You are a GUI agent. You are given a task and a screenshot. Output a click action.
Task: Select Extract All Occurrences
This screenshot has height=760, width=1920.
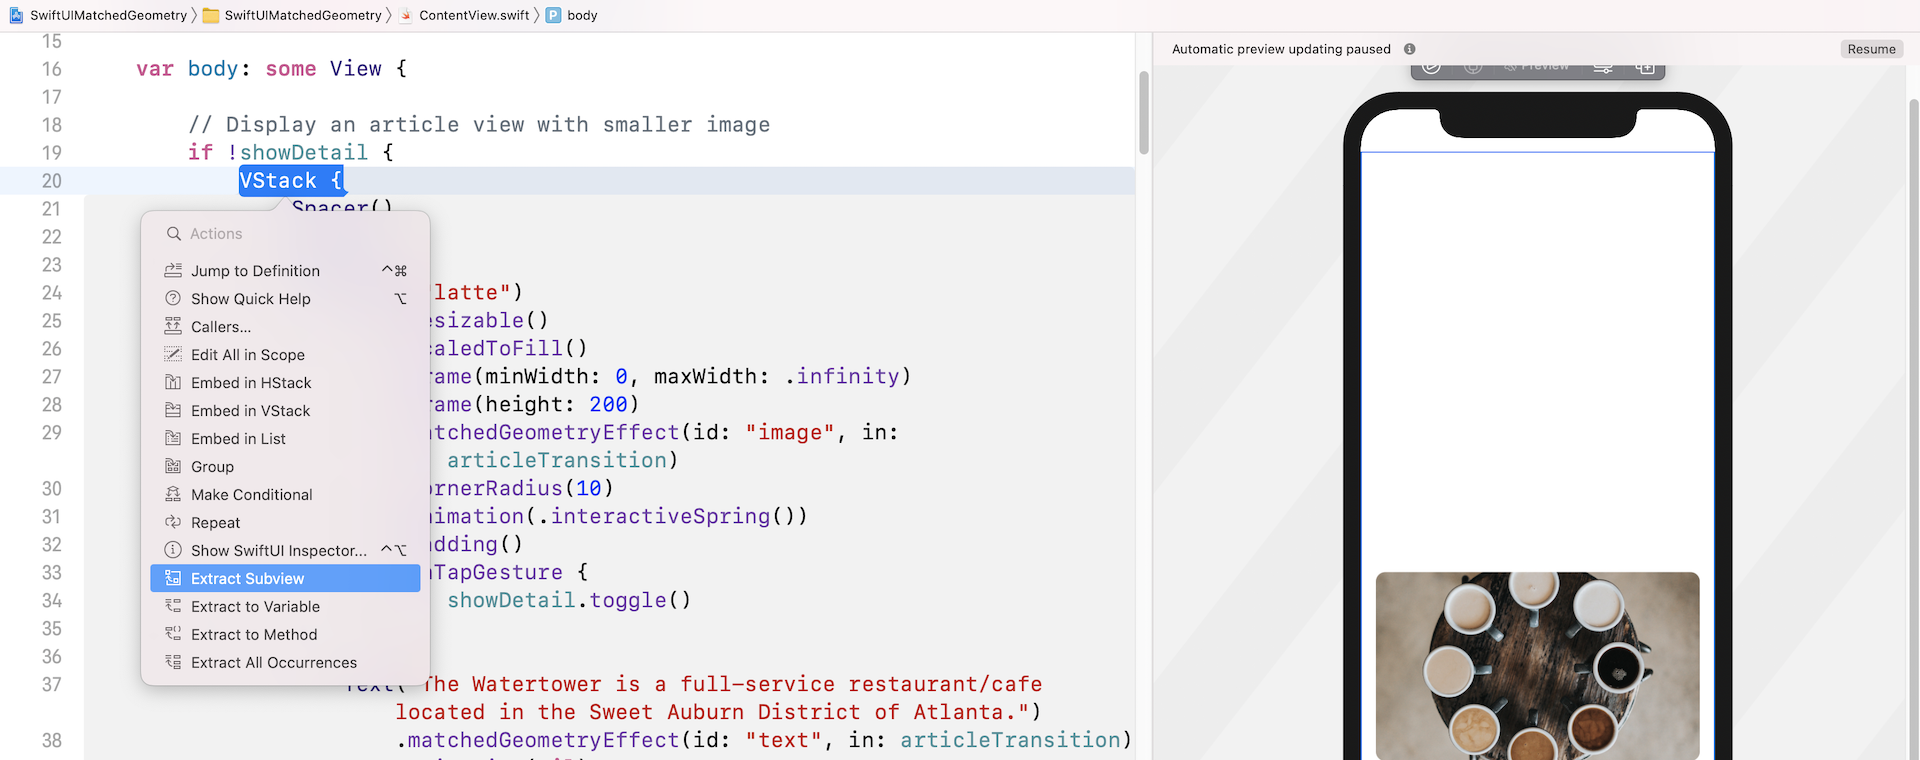click(x=285, y=663)
